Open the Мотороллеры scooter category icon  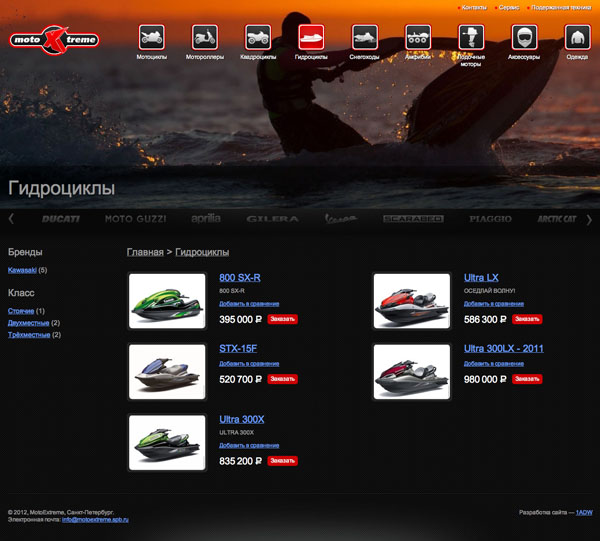click(x=205, y=37)
